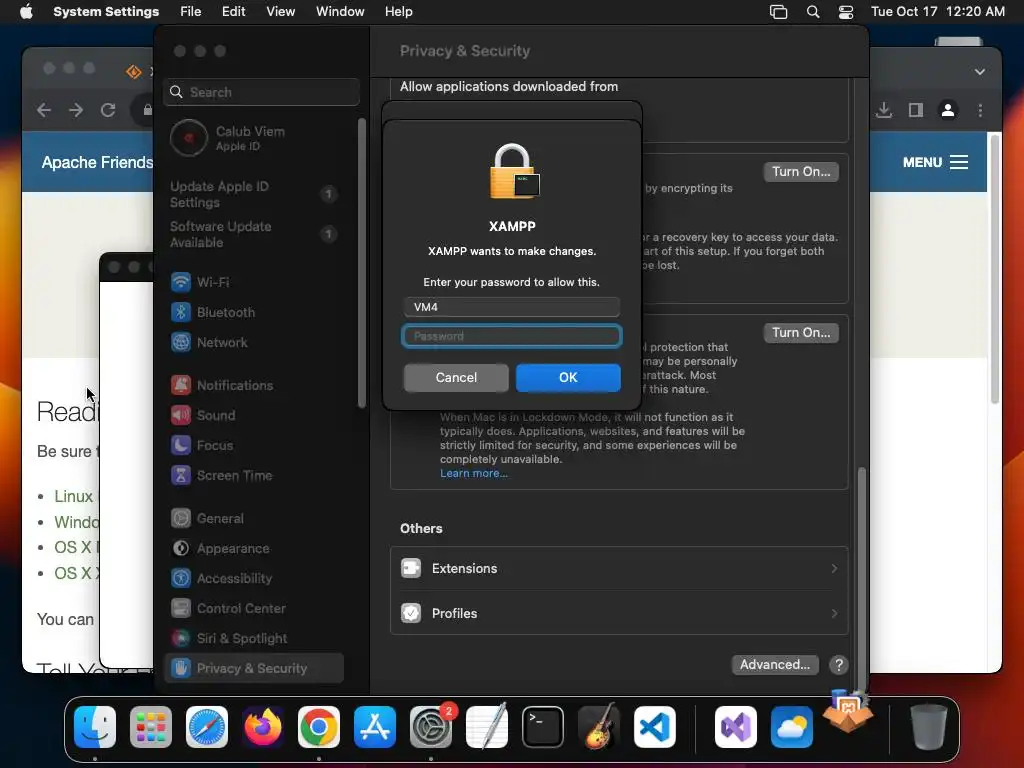Image resolution: width=1024 pixels, height=768 pixels.
Task: Click the Wi-Fi icon in Settings sidebar
Action: pos(181,282)
